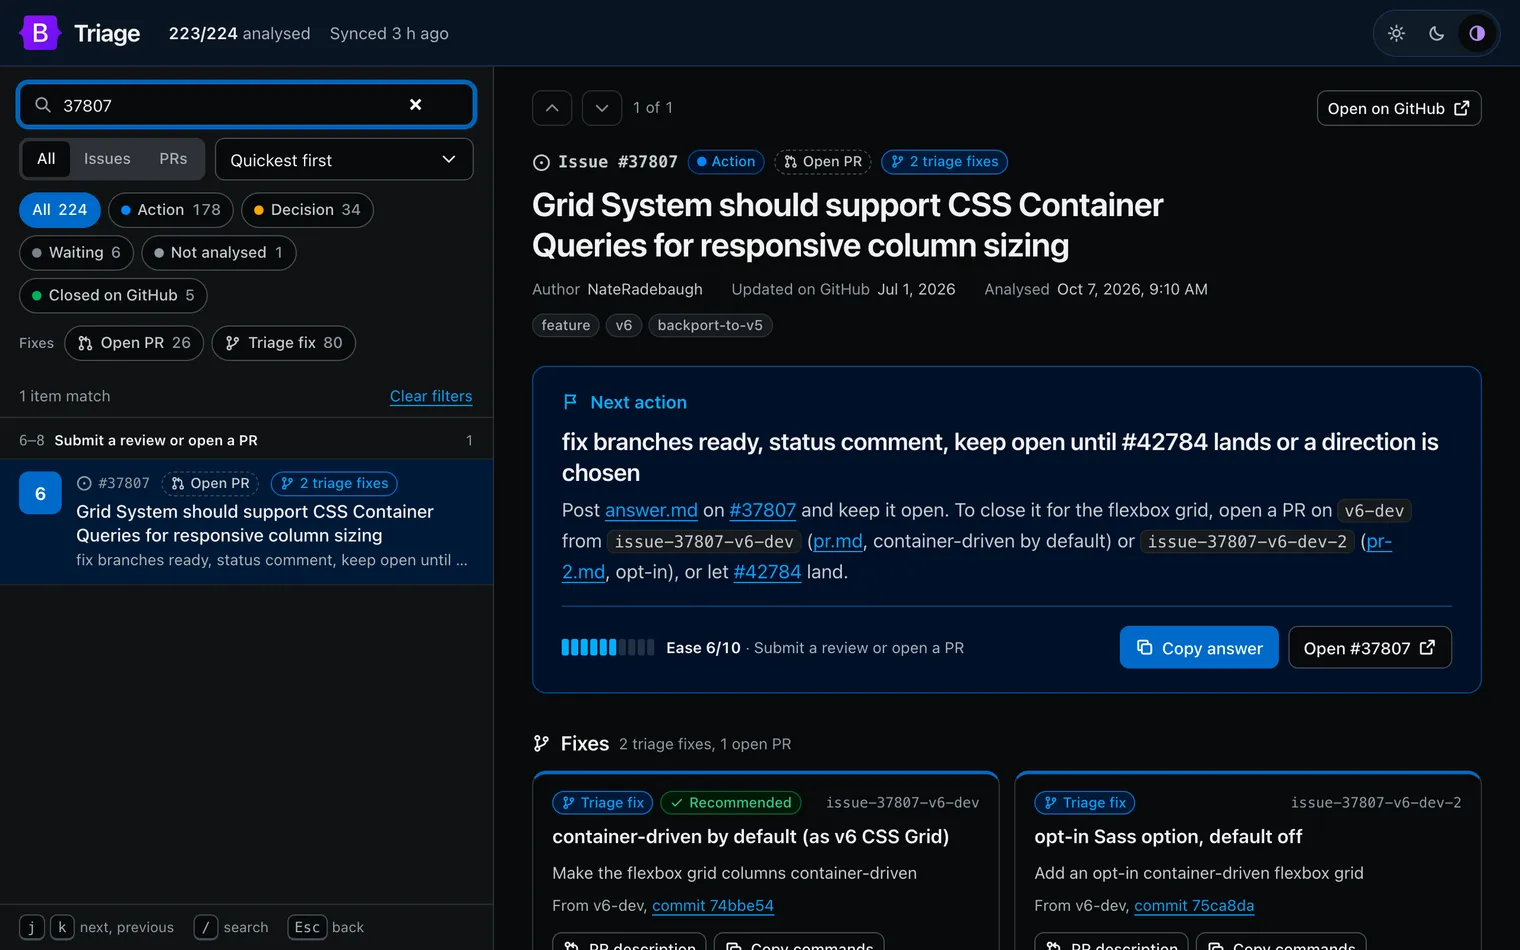This screenshot has height=950, width=1520.
Task: Click the blue Action status badge
Action: (726, 162)
